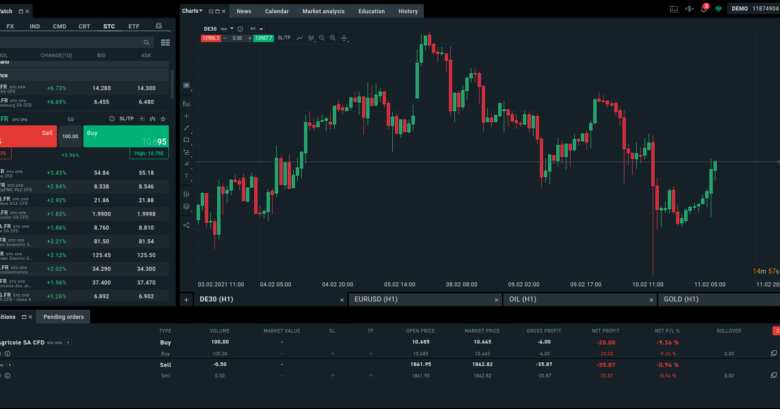Toggle SL/TP in the chart toolbar
The image size is (780, 409).
tap(284, 38)
